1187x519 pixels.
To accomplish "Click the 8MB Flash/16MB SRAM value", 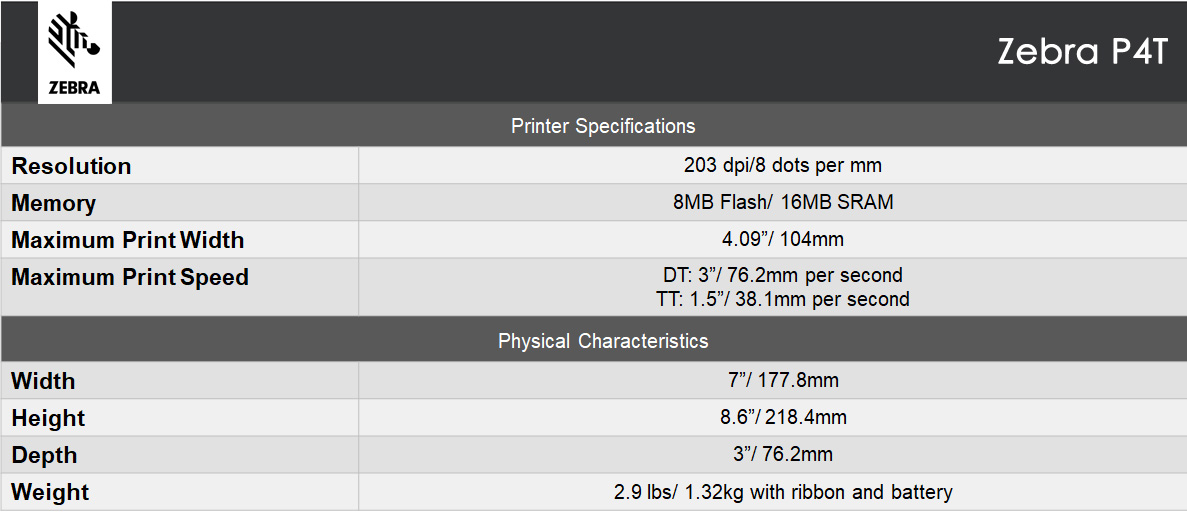I will tap(782, 202).
